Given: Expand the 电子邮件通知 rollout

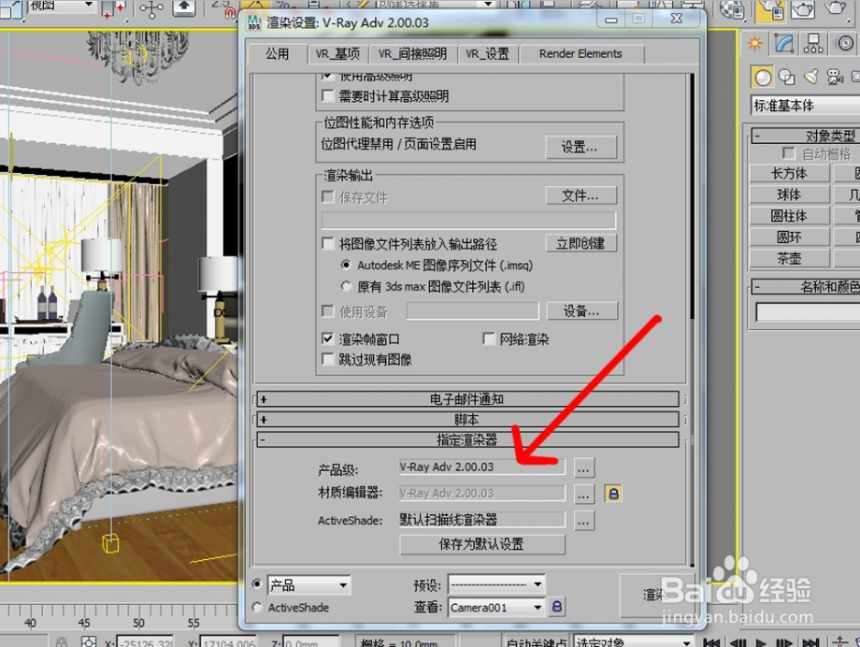Looking at the screenshot, I should (x=467, y=399).
